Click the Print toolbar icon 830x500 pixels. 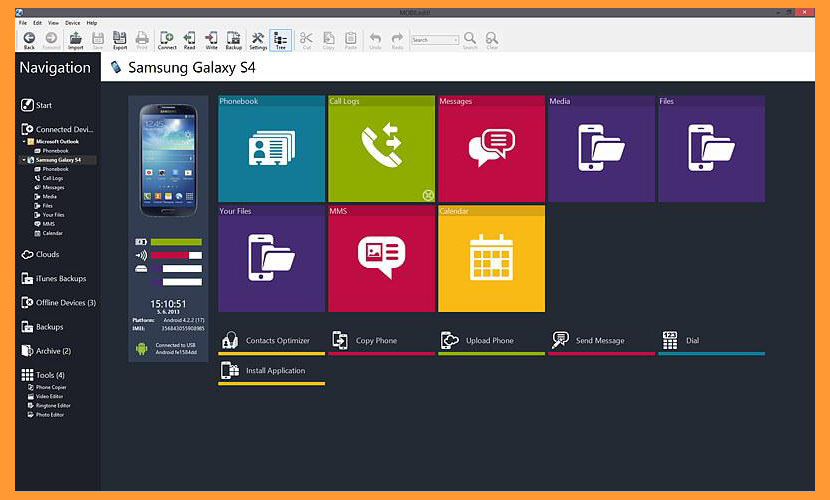[x=142, y=40]
